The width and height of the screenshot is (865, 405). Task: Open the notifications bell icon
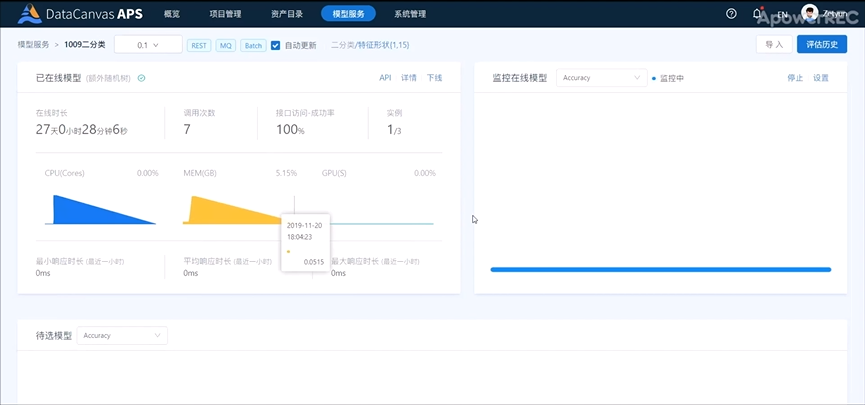coord(757,14)
